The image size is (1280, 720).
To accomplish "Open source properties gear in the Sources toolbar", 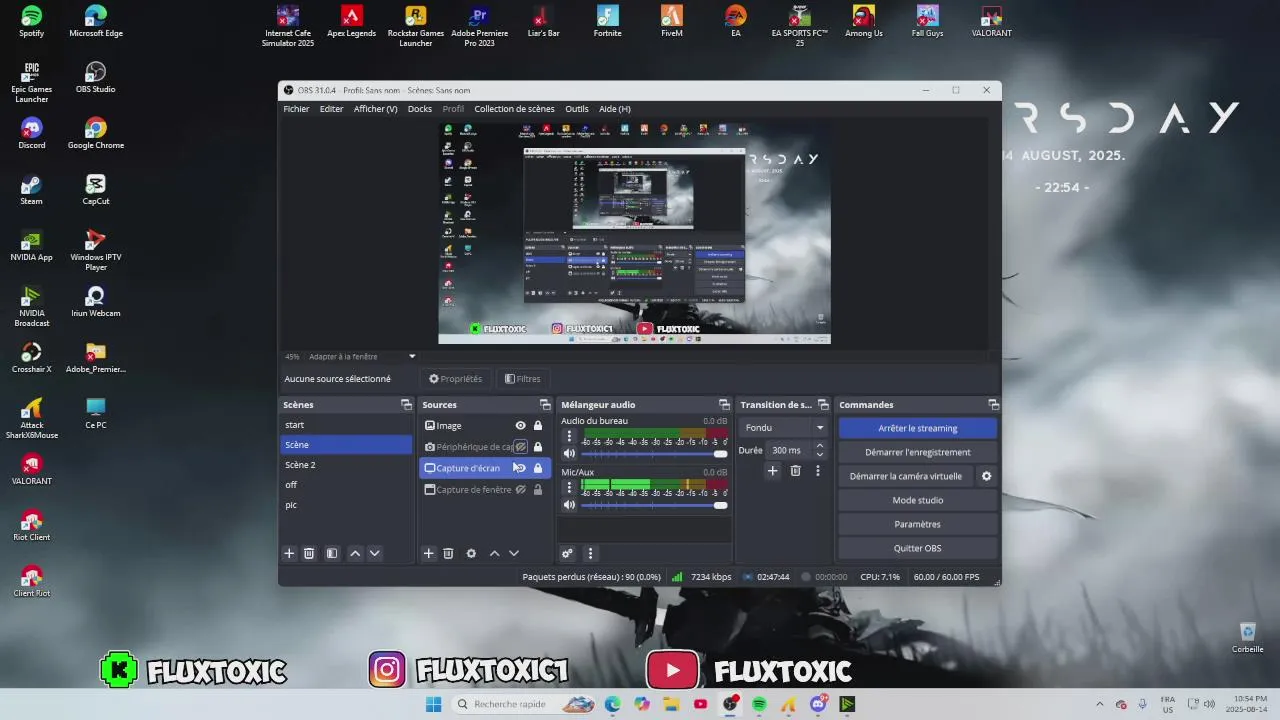I will pyautogui.click(x=471, y=553).
